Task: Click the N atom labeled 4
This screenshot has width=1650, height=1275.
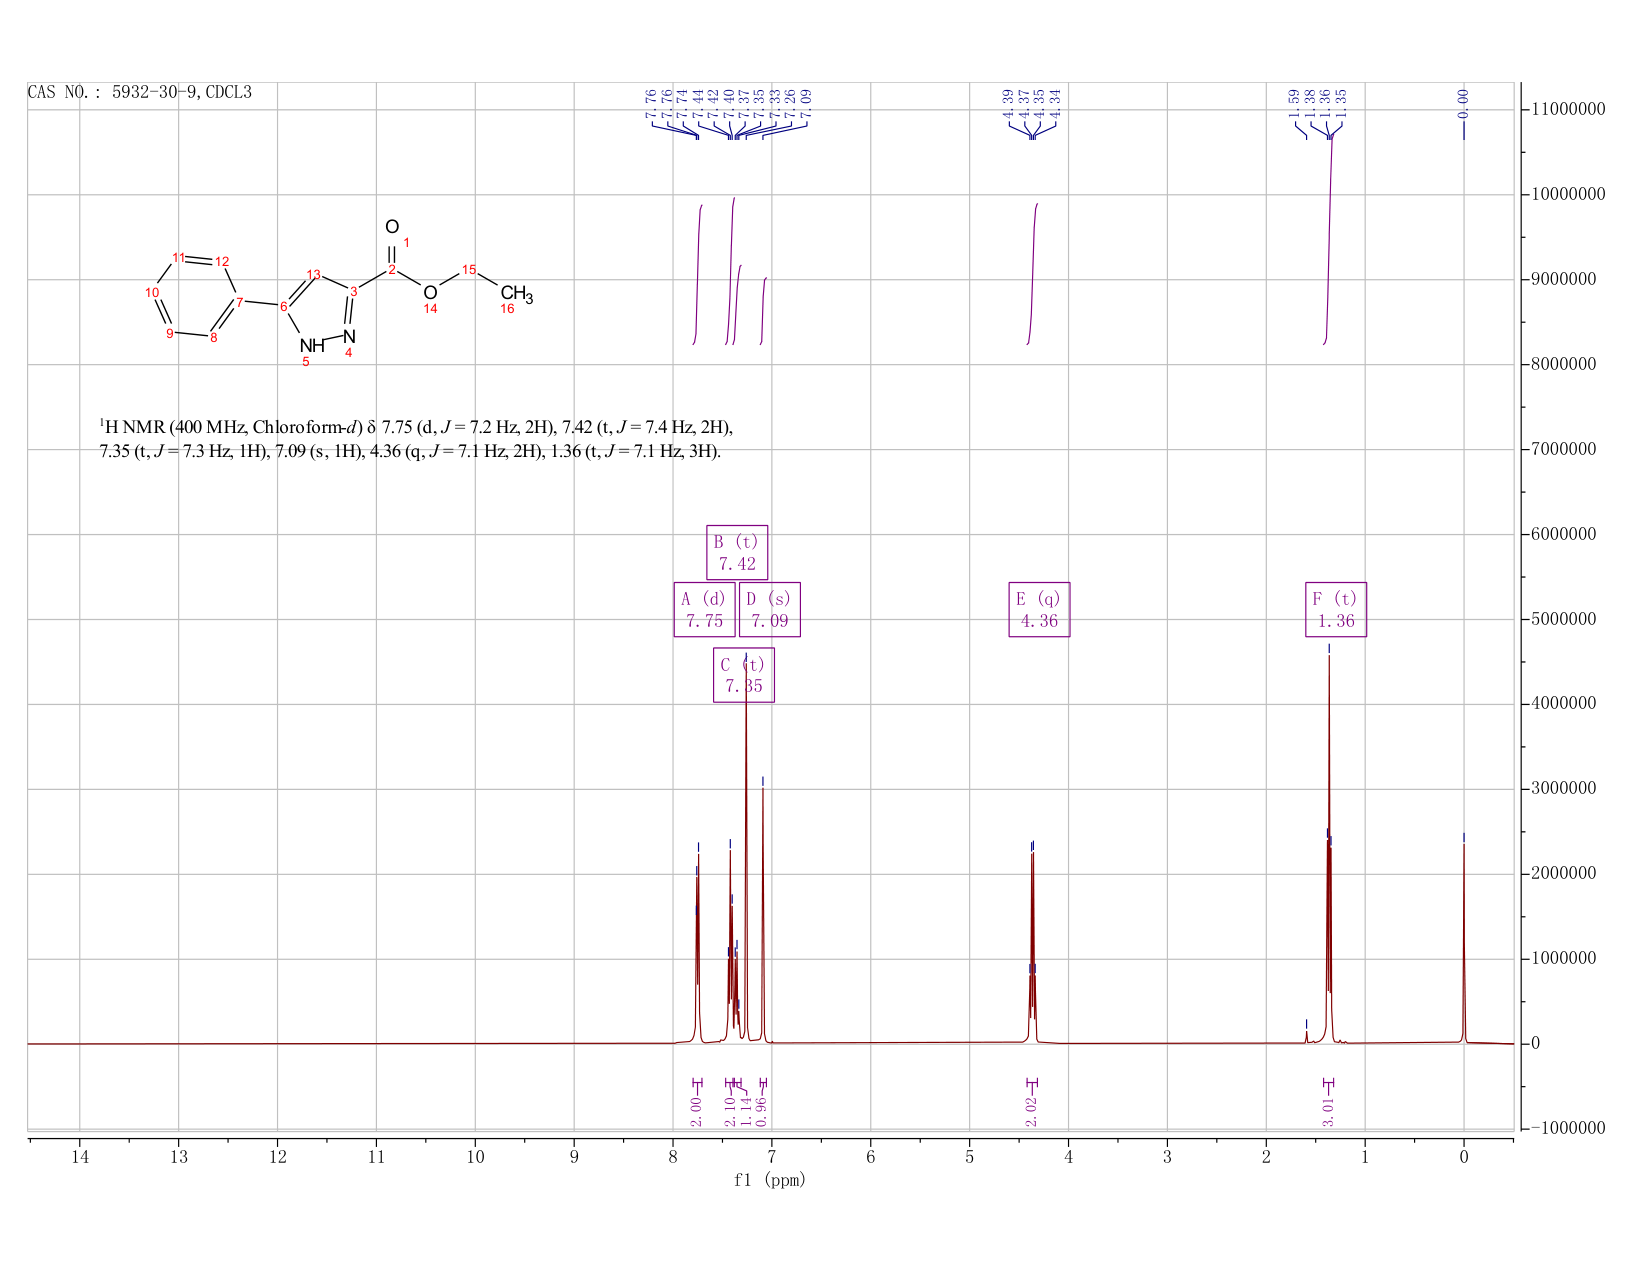Action: [x=349, y=336]
